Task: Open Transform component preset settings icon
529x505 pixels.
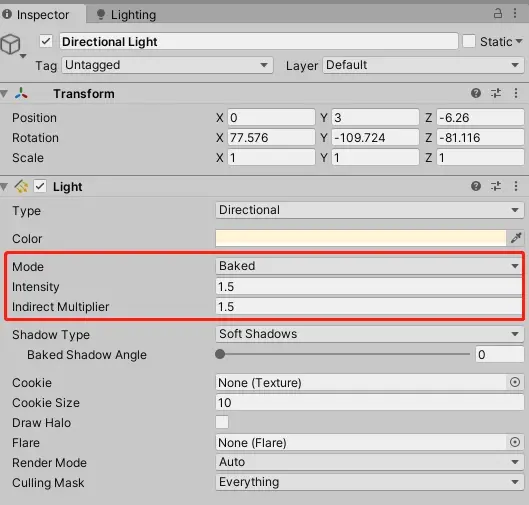Action: pos(496,93)
